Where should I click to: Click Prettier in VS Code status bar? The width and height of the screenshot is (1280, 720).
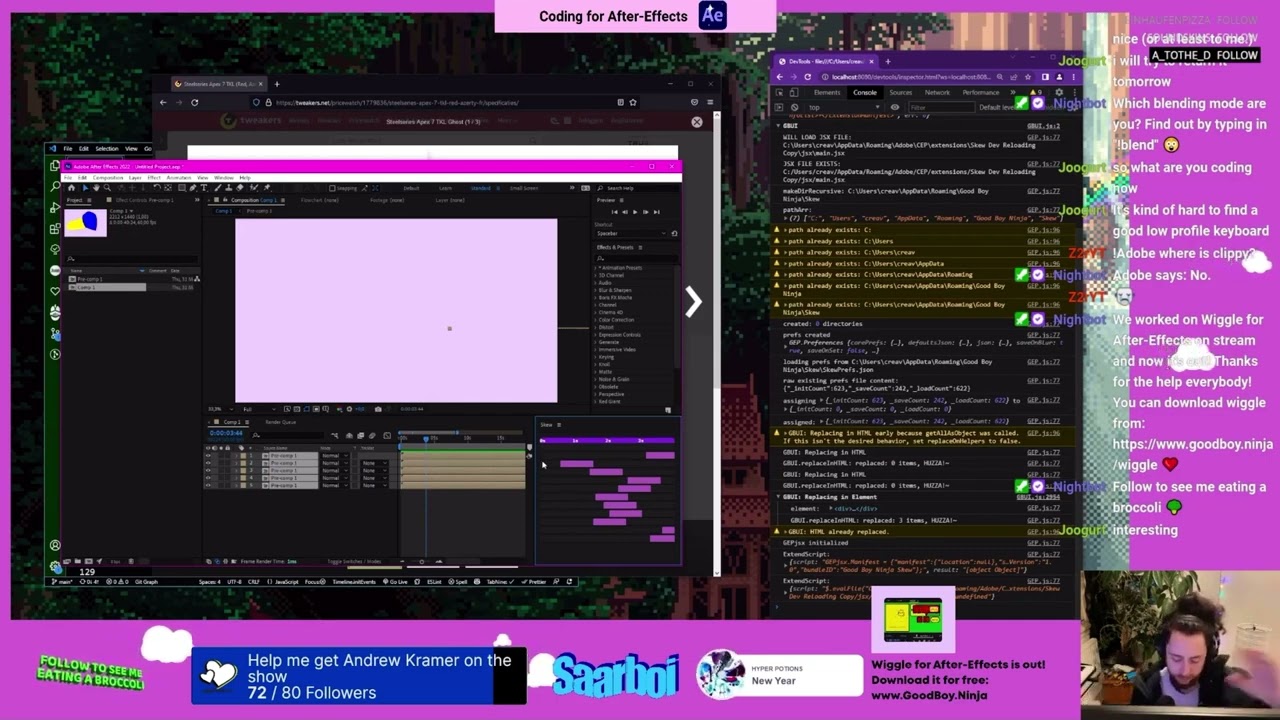coord(533,582)
